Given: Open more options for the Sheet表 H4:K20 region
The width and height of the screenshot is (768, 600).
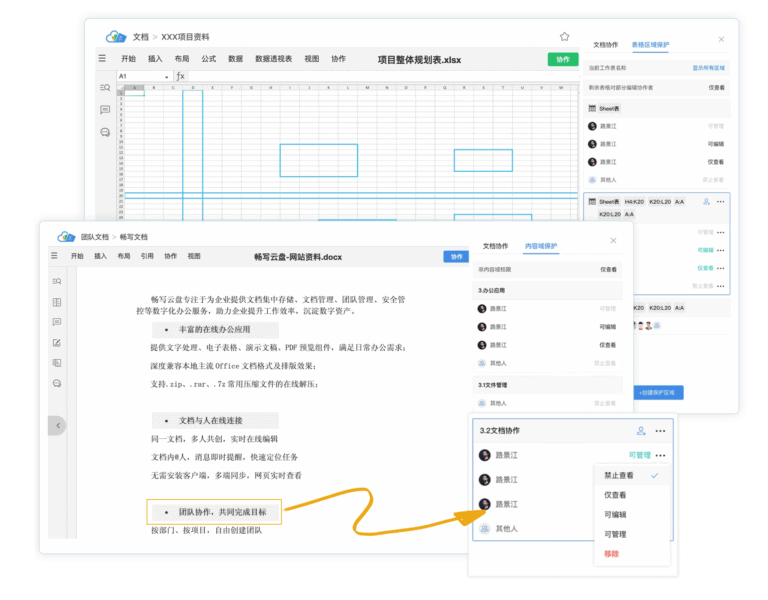Looking at the screenshot, I should pos(720,202).
